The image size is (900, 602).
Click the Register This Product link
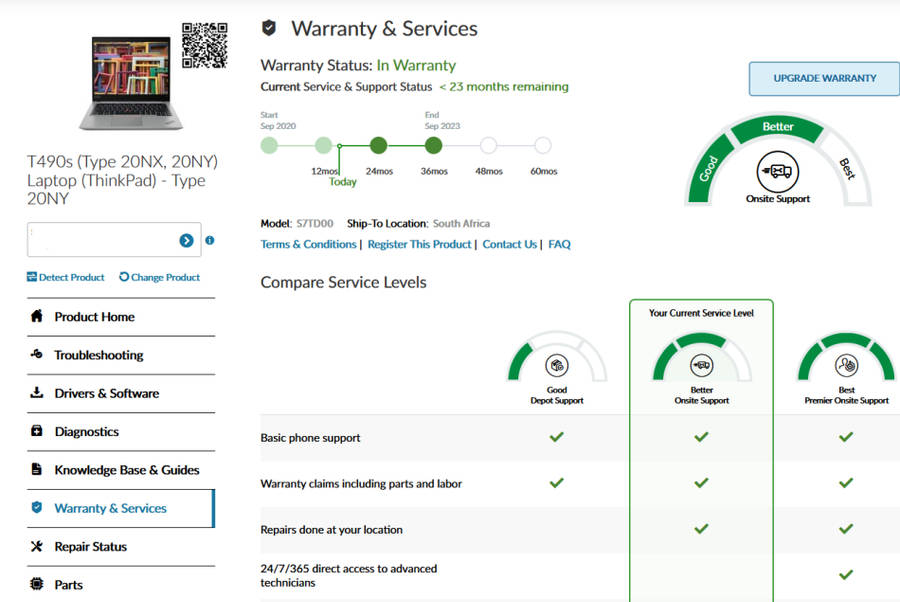[x=419, y=244]
